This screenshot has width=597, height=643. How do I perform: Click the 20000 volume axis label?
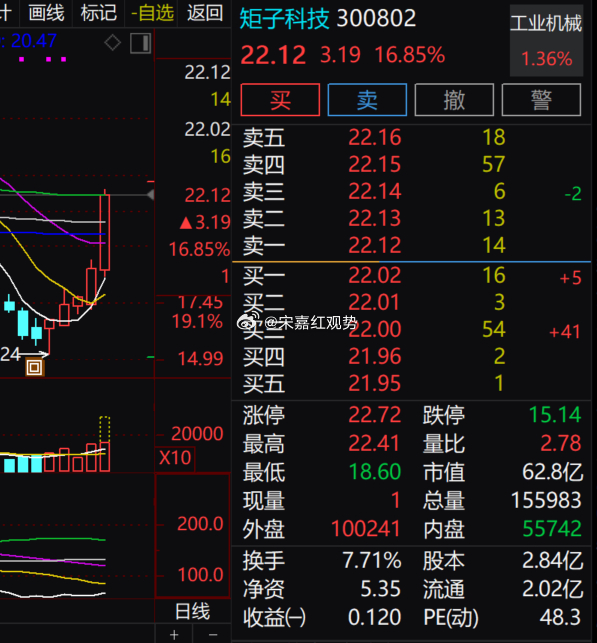pyautogui.click(x=197, y=434)
